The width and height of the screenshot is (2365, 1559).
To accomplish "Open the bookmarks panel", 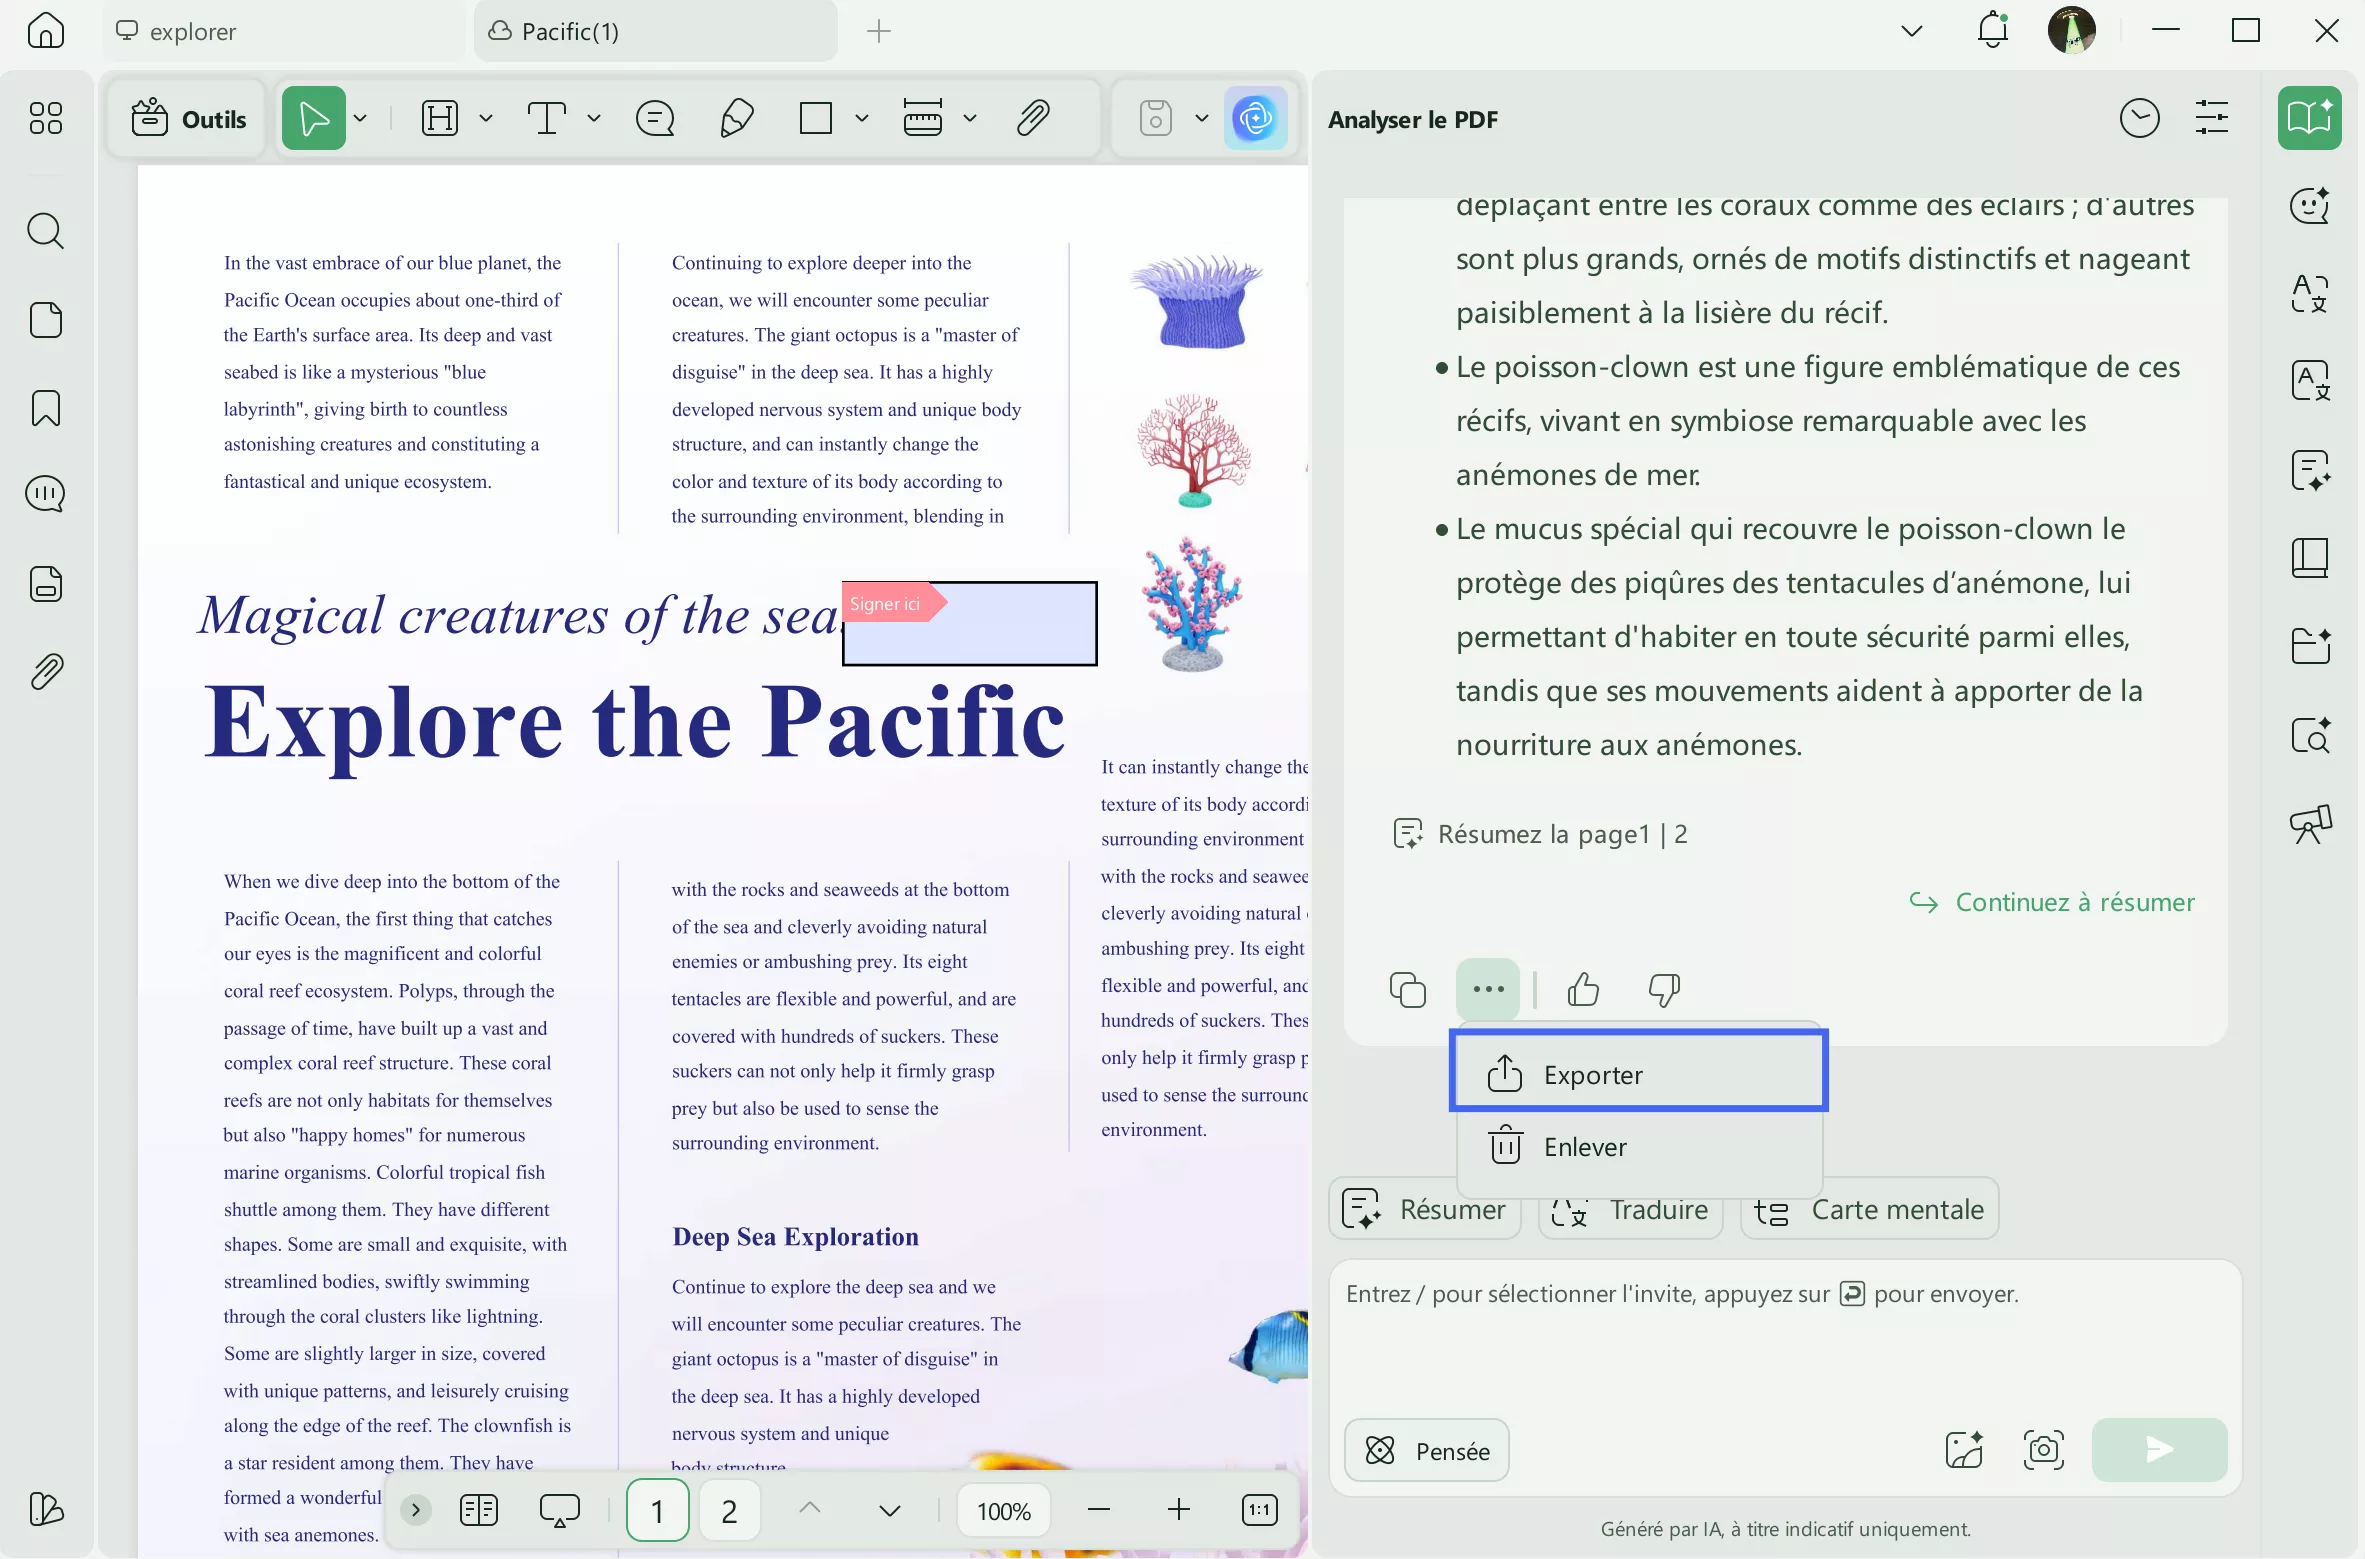I will (x=45, y=408).
